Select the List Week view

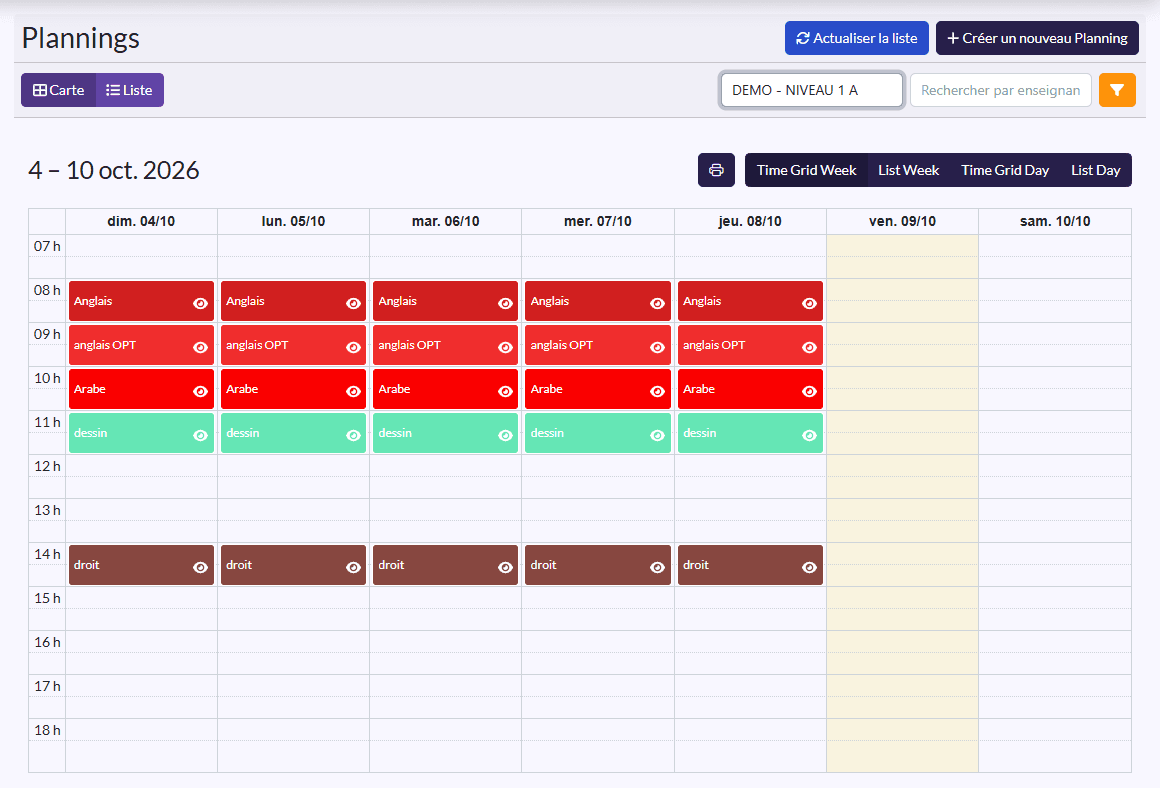coord(908,170)
